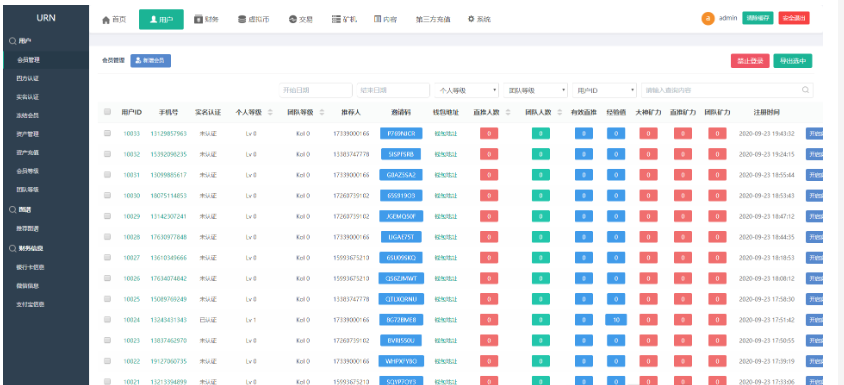Click the invite code button in row 10033
Viewport: 844px width, 385px height.
coord(401,134)
